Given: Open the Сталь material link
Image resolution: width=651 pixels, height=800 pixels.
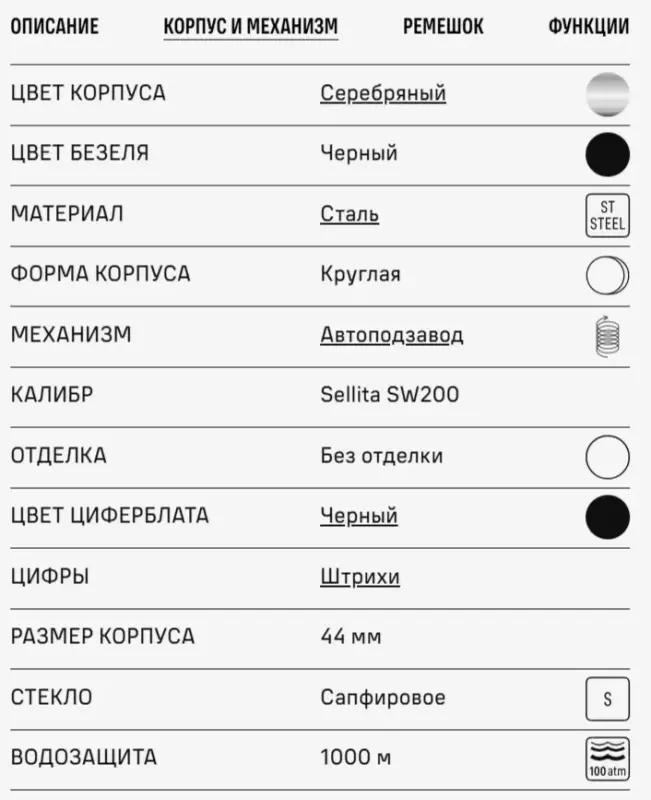Looking at the screenshot, I should 350,214.
